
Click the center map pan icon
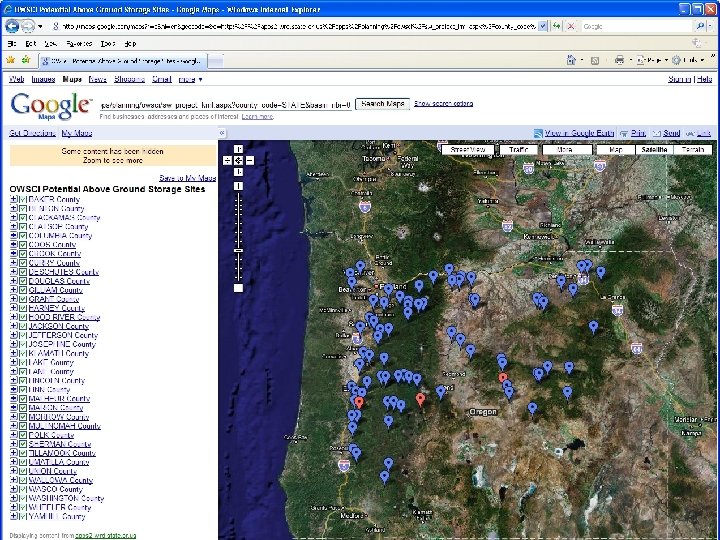[x=238, y=160]
